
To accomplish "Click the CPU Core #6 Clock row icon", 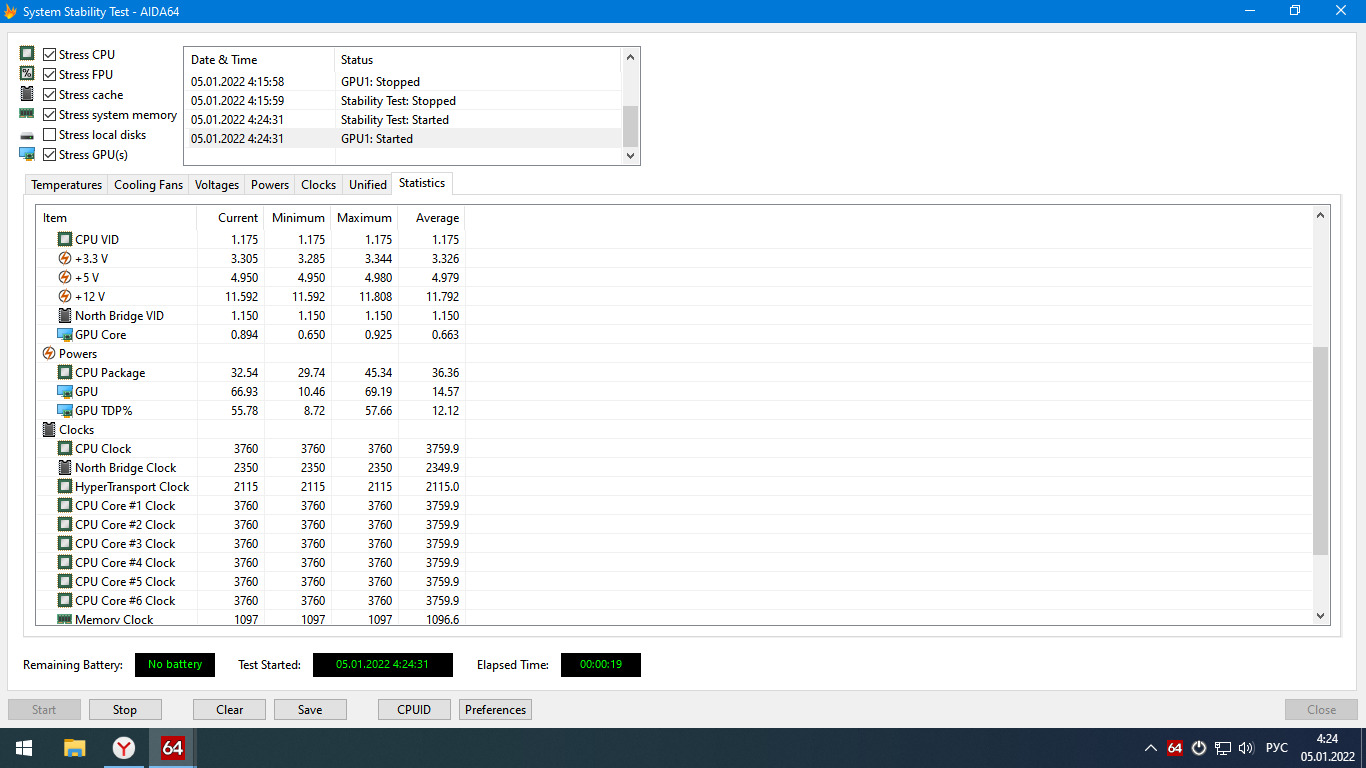I will tap(65, 600).
